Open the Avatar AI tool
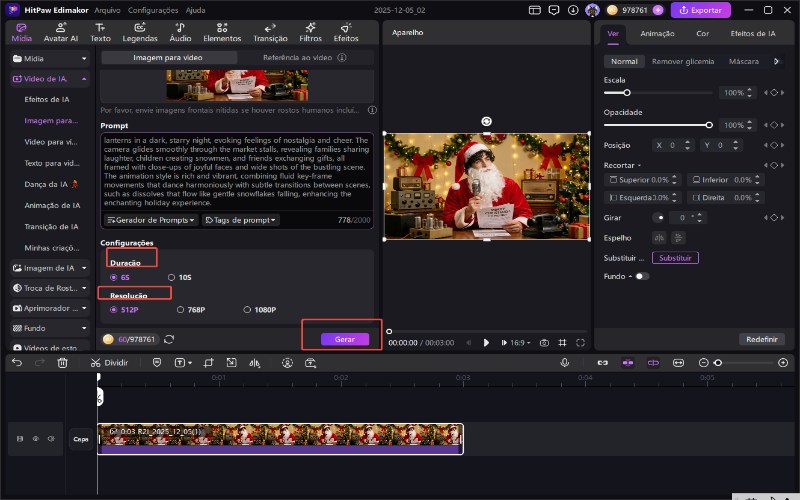The height and width of the screenshot is (500, 800). pos(61,32)
